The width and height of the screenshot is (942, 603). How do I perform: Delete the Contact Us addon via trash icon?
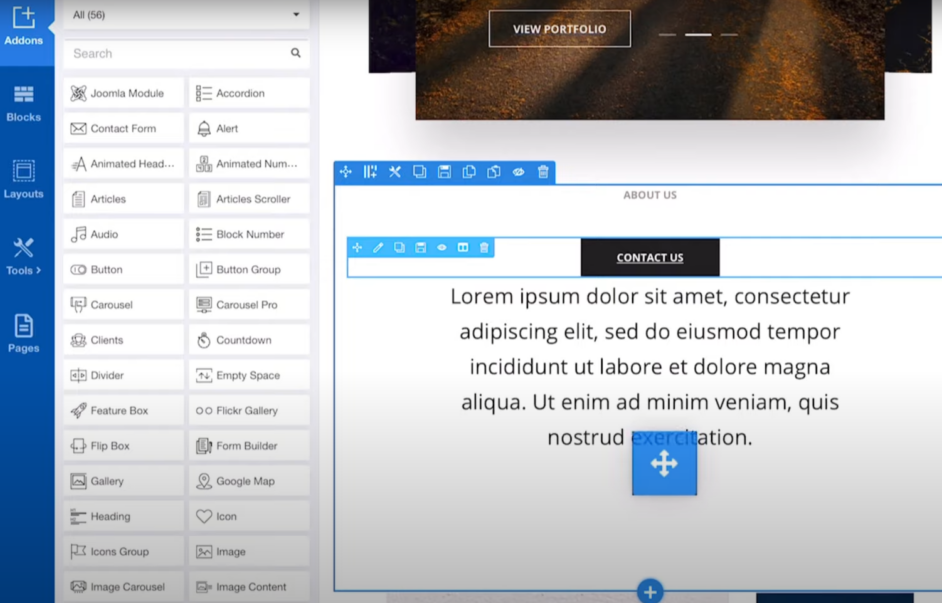pos(484,248)
